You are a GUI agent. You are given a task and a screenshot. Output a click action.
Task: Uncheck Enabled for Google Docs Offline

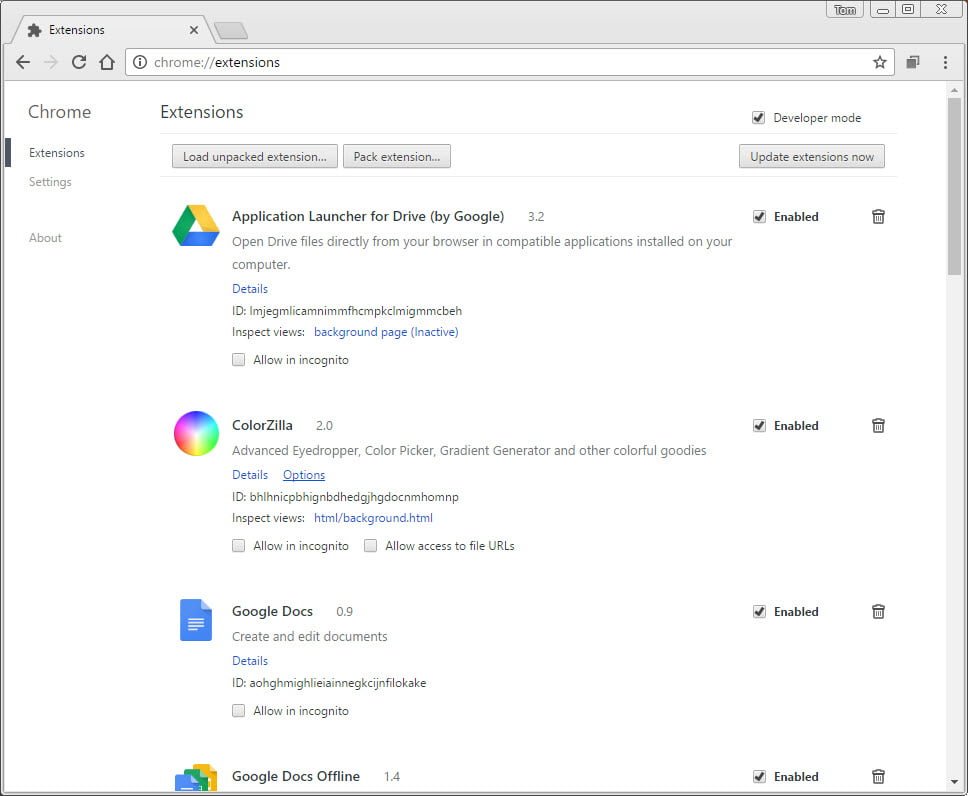(759, 776)
